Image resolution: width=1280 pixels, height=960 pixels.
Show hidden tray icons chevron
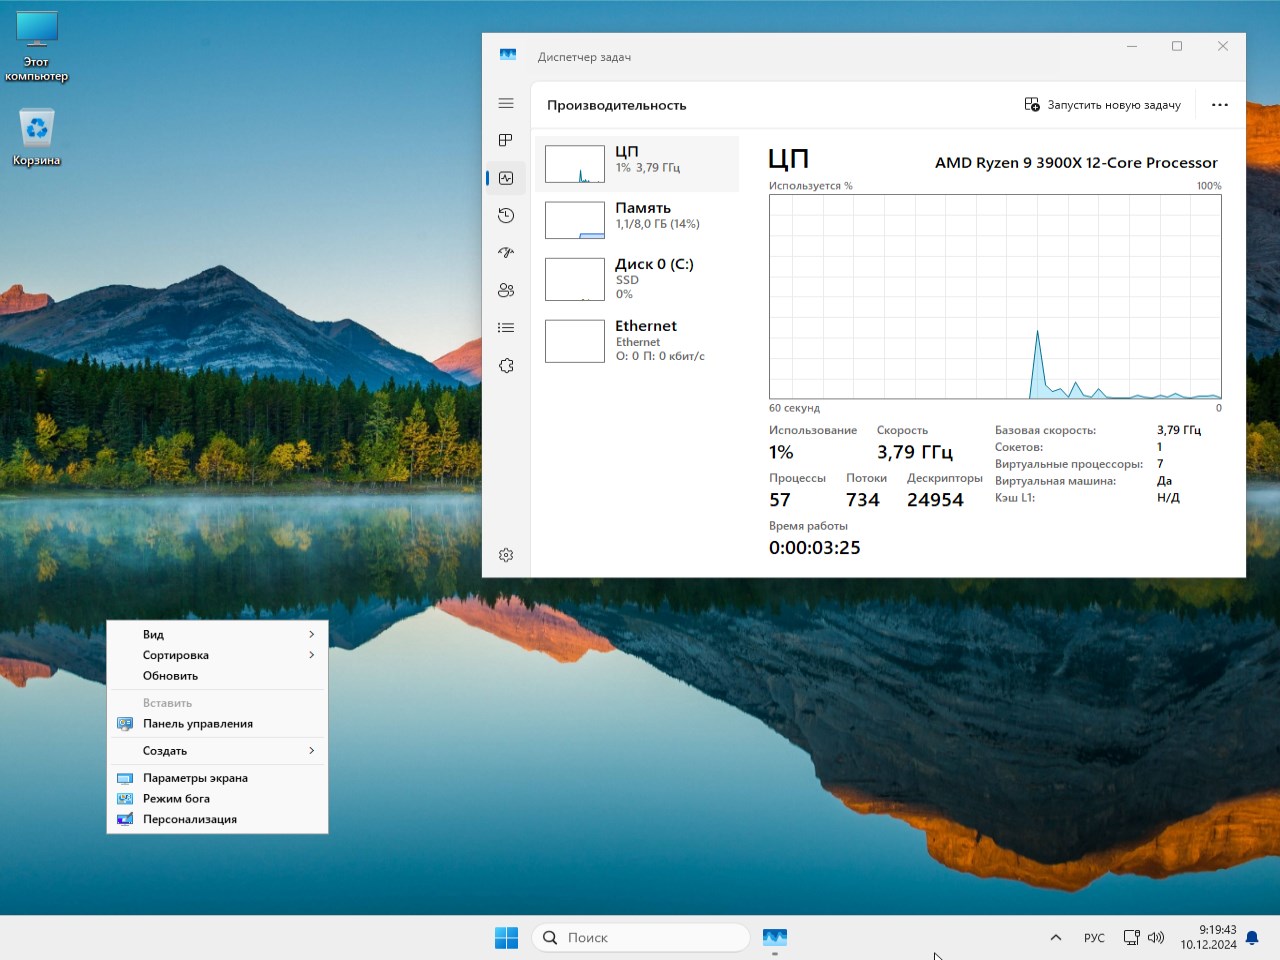coord(1056,938)
